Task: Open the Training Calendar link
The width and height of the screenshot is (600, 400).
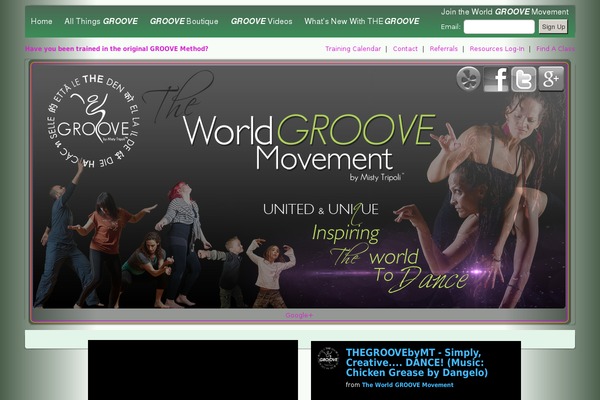Action: coord(353,49)
